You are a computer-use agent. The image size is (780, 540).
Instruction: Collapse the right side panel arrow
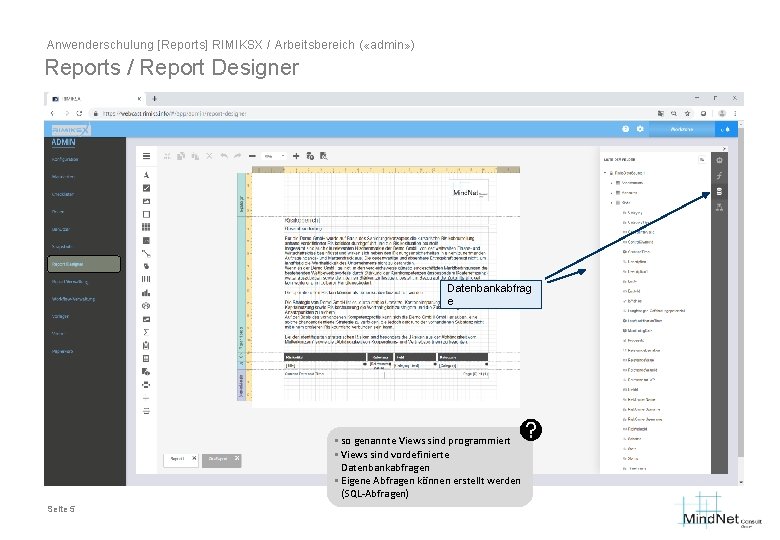pyautogui.click(x=724, y=149)
